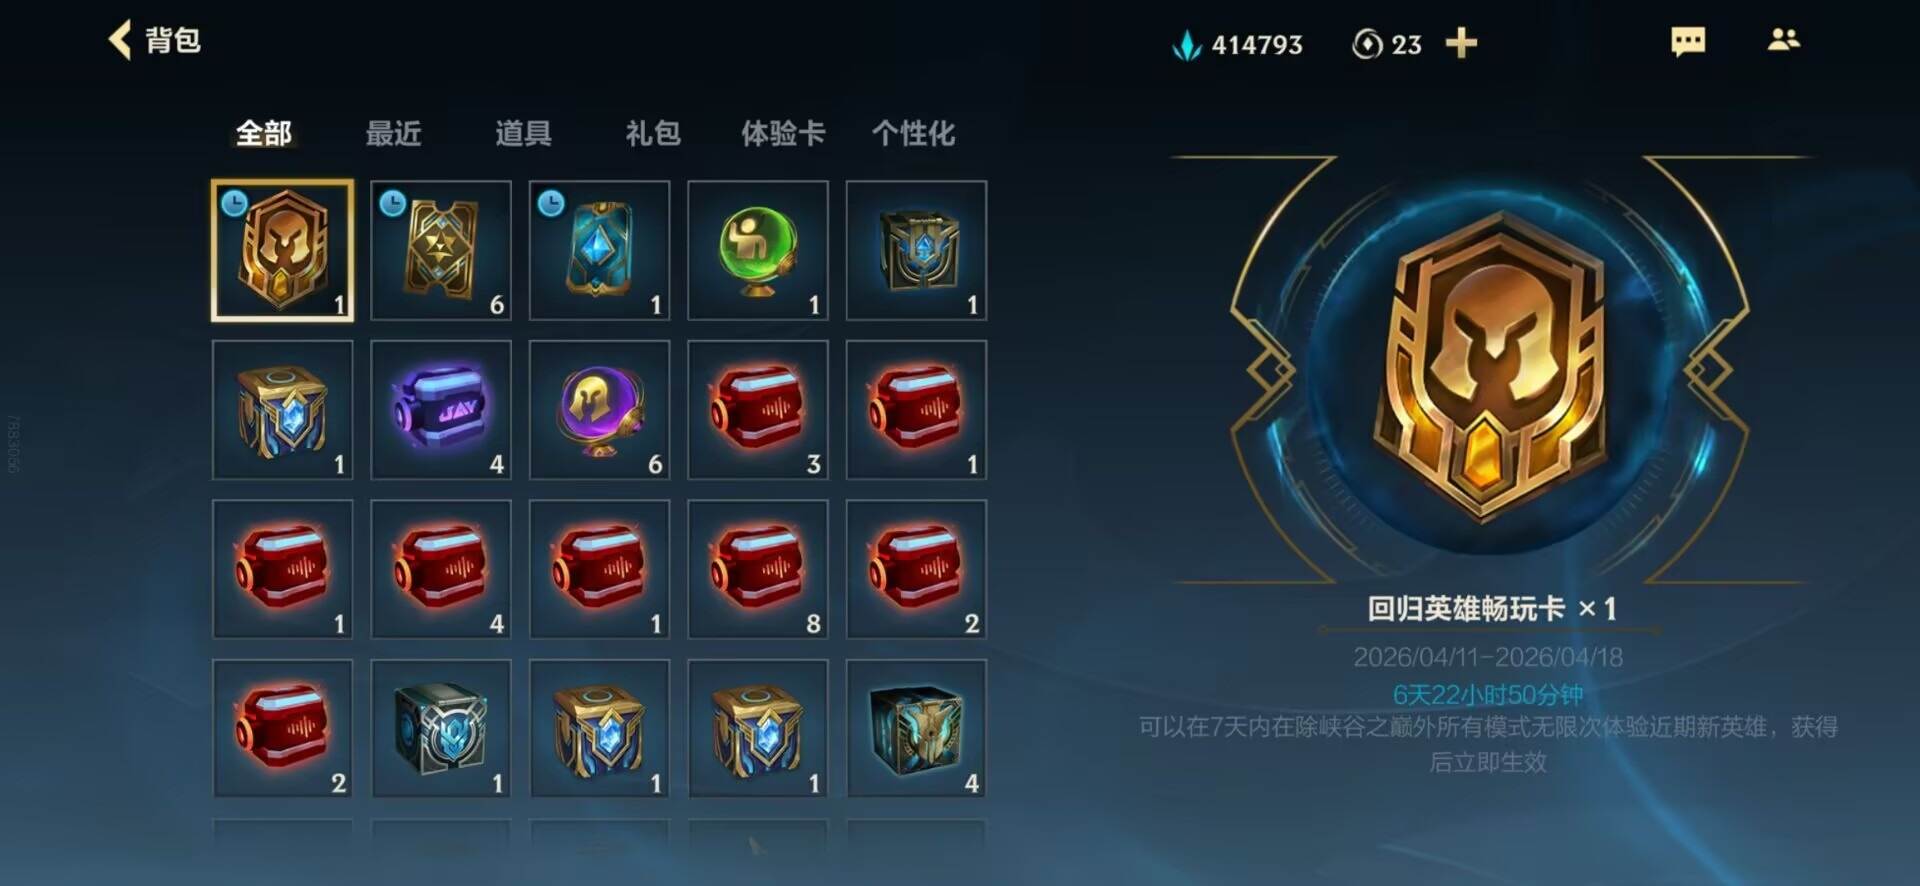Tap the large 回归英雄畅玩卡 emblem preview
Screen dimensions: 1920x886
click(x=1489, y=368)
